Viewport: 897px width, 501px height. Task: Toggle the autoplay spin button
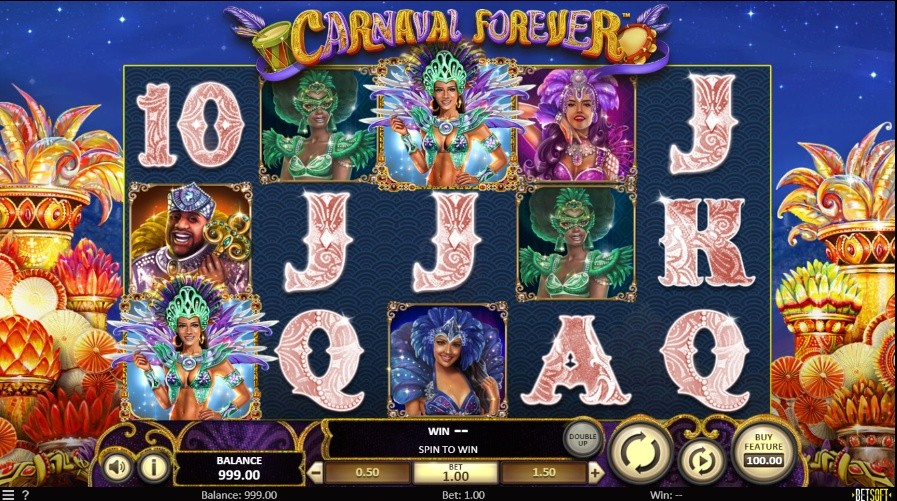pyautogui.click(x=701, y=461)
